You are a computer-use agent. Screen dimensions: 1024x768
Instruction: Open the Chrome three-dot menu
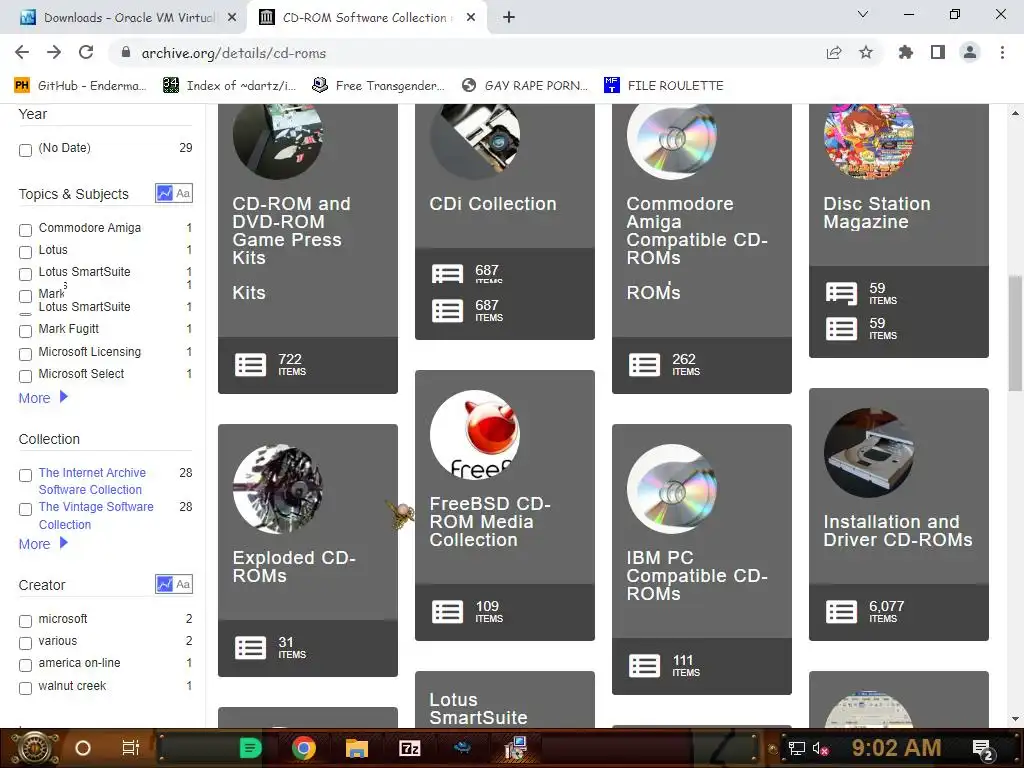[x=1002, y=52]
